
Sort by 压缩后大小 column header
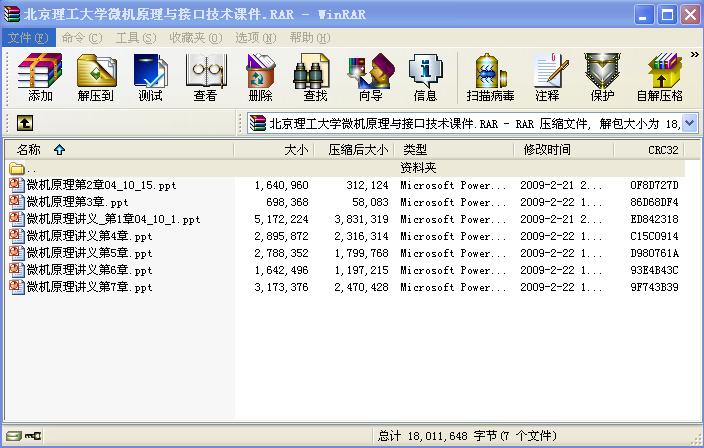pyautogui.click(x=354, y=149)
